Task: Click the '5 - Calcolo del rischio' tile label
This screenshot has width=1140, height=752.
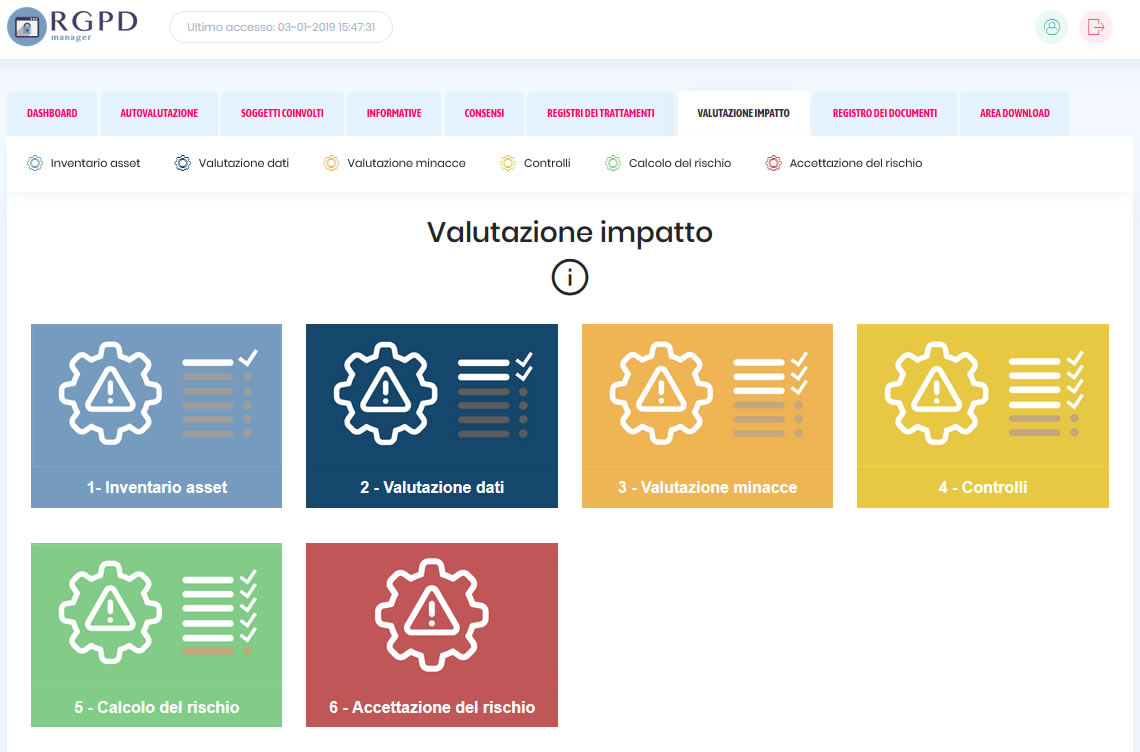Action: [x=157, y=707]
